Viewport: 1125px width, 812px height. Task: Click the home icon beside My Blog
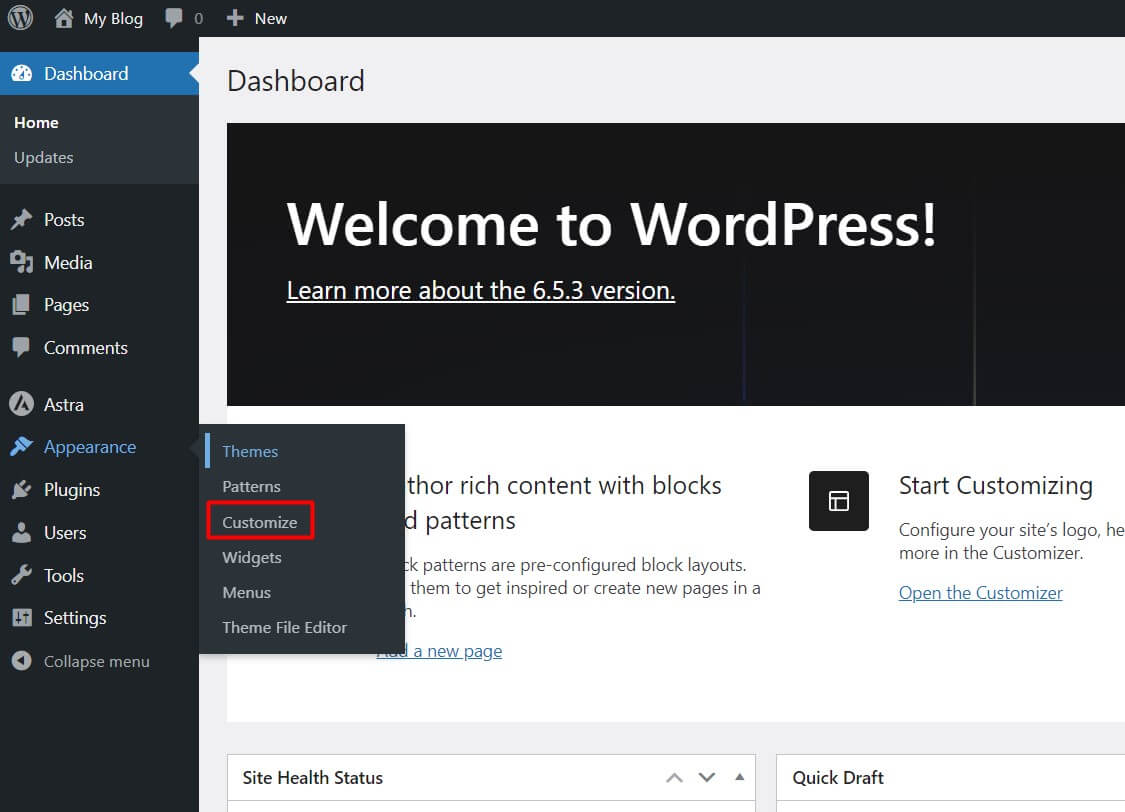(x=63, y=18)
